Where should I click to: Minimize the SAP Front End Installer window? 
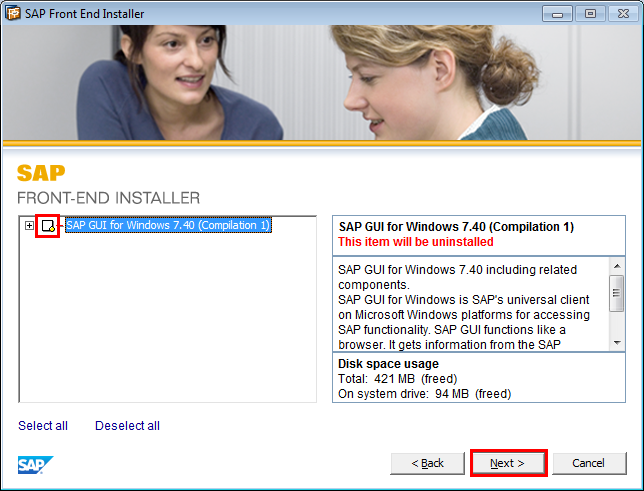pos(557,14)
